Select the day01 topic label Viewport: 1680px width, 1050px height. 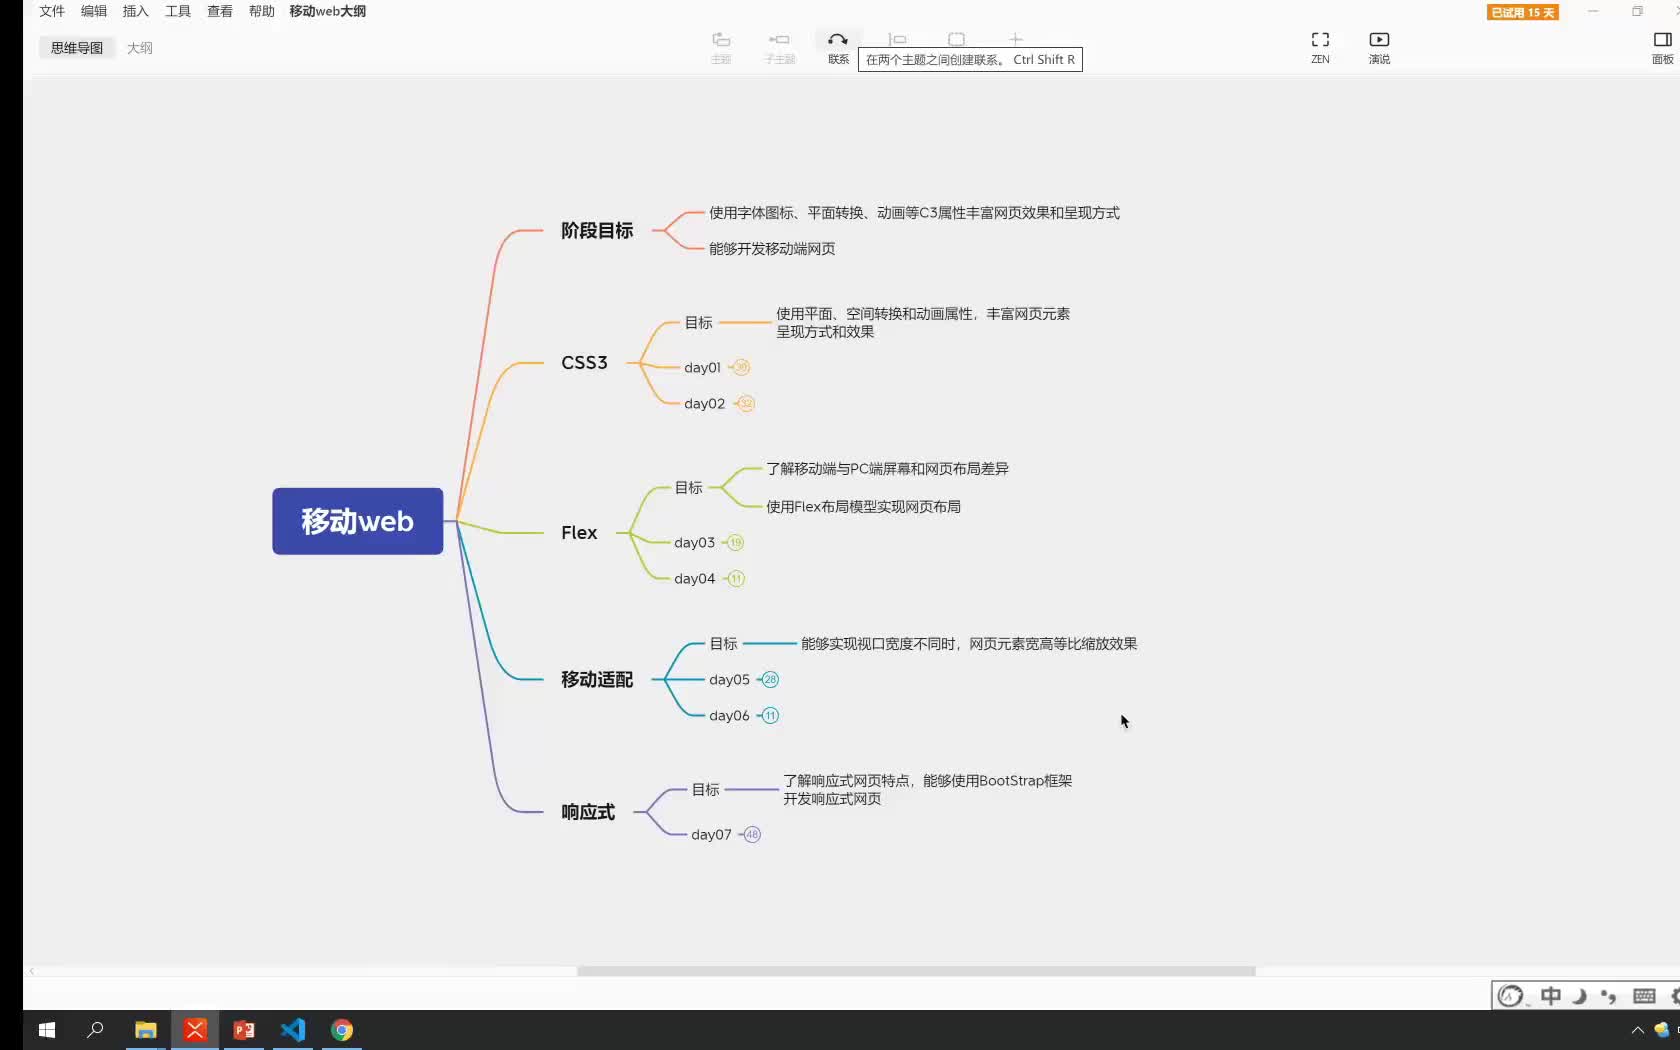click(x=702, y=368)
